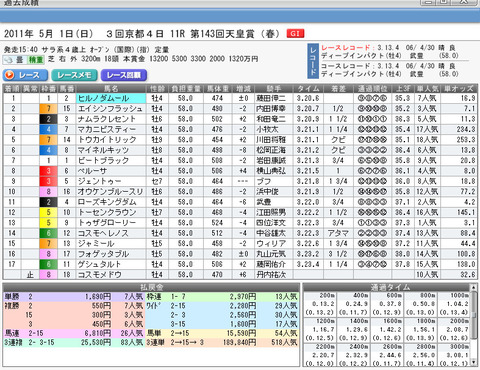Image resolution: width=480 pixels, height=370 pixels.
Task: Select horse ビートブラック
Action: tap(111, 160)
